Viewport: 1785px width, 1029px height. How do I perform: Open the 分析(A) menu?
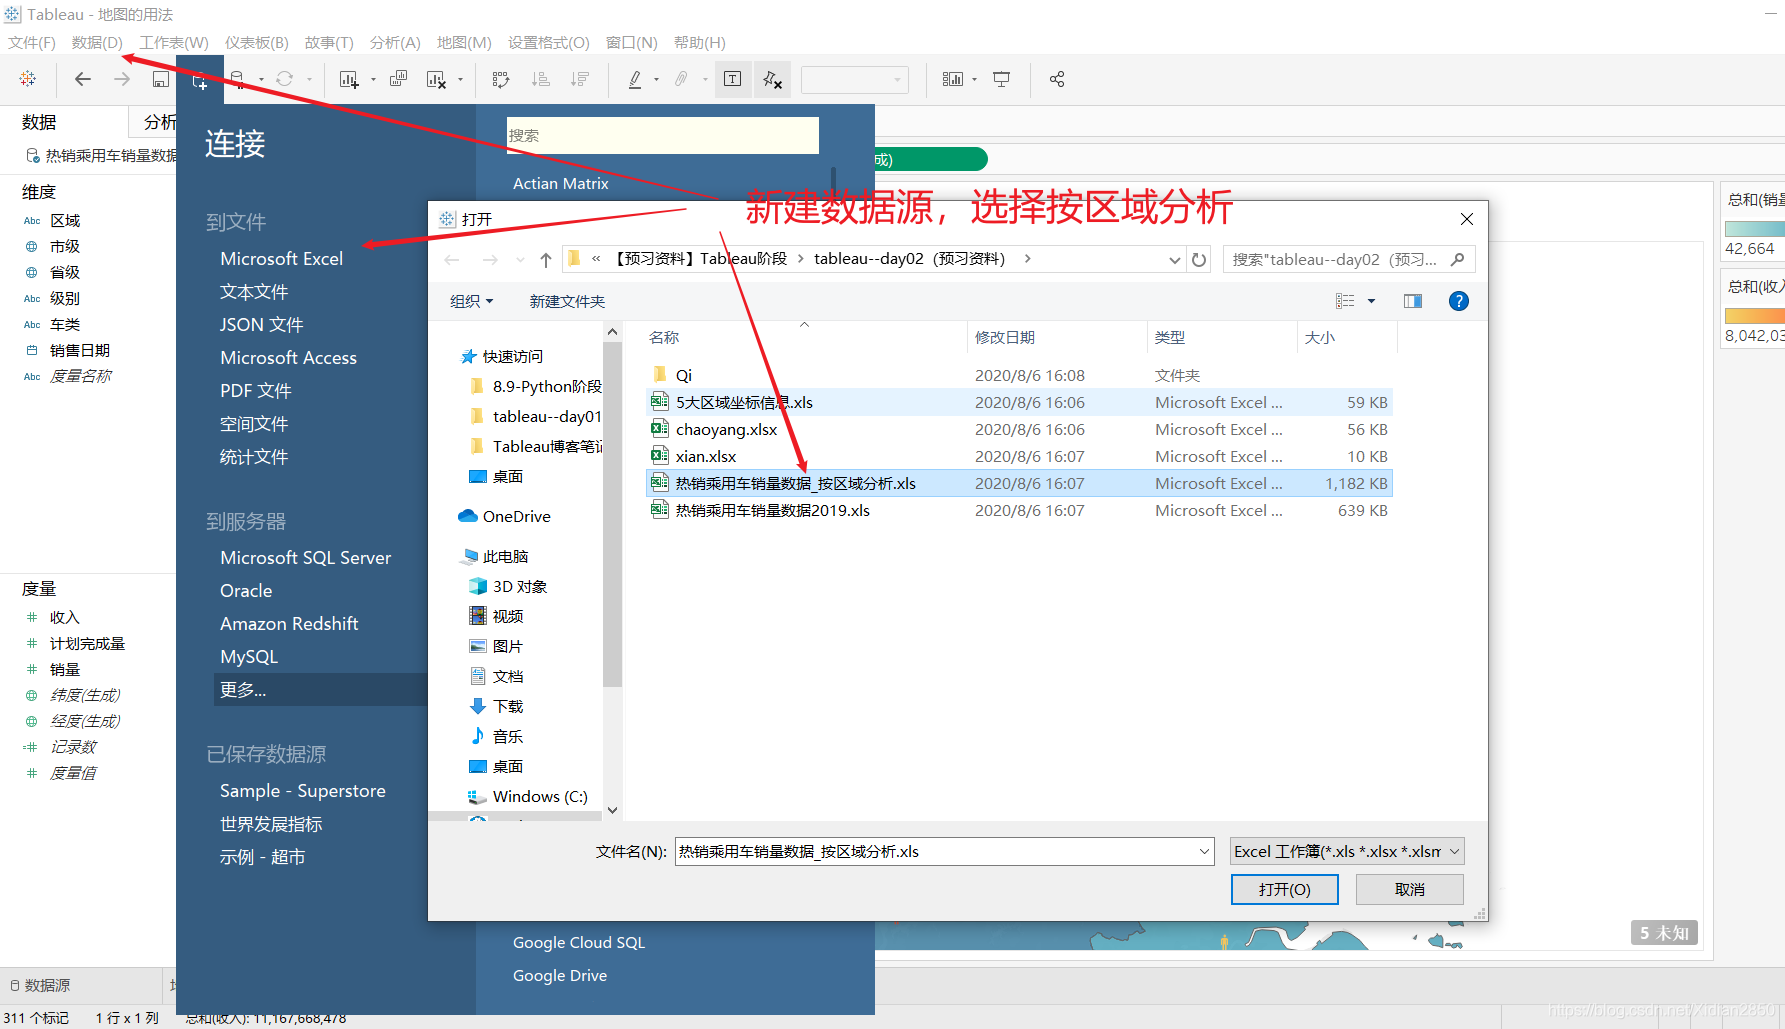(x=395, y=42)
